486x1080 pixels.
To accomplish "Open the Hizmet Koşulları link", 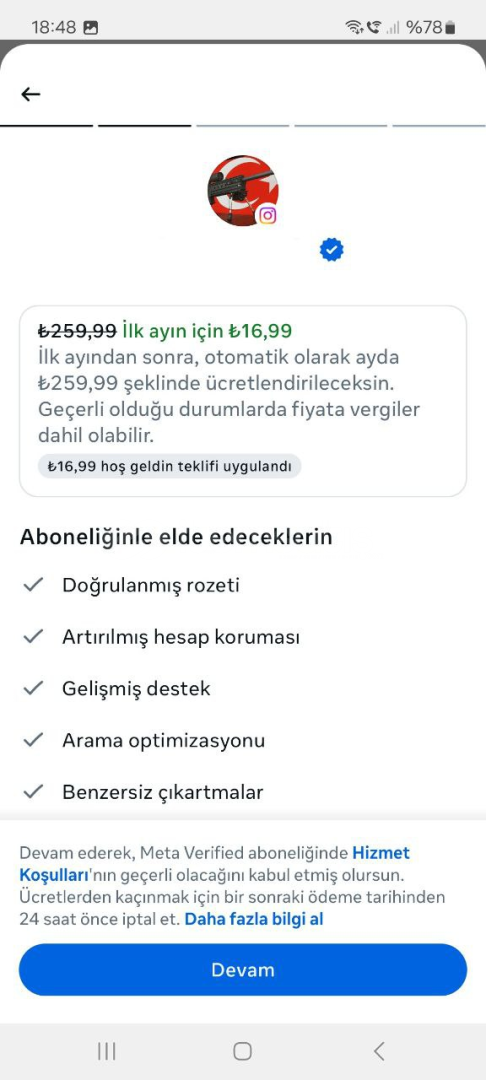I will (215, 865).
